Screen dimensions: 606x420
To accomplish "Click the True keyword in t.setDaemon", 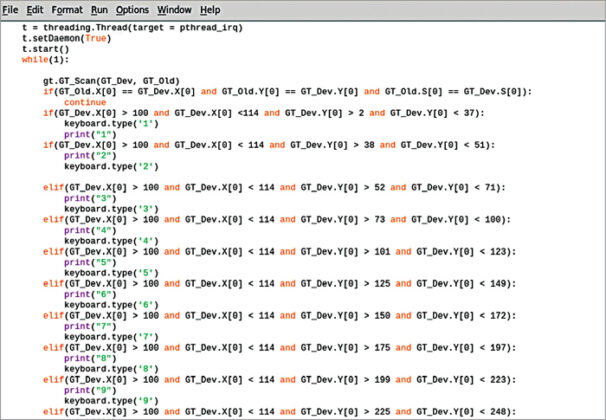I will [96, 38].
